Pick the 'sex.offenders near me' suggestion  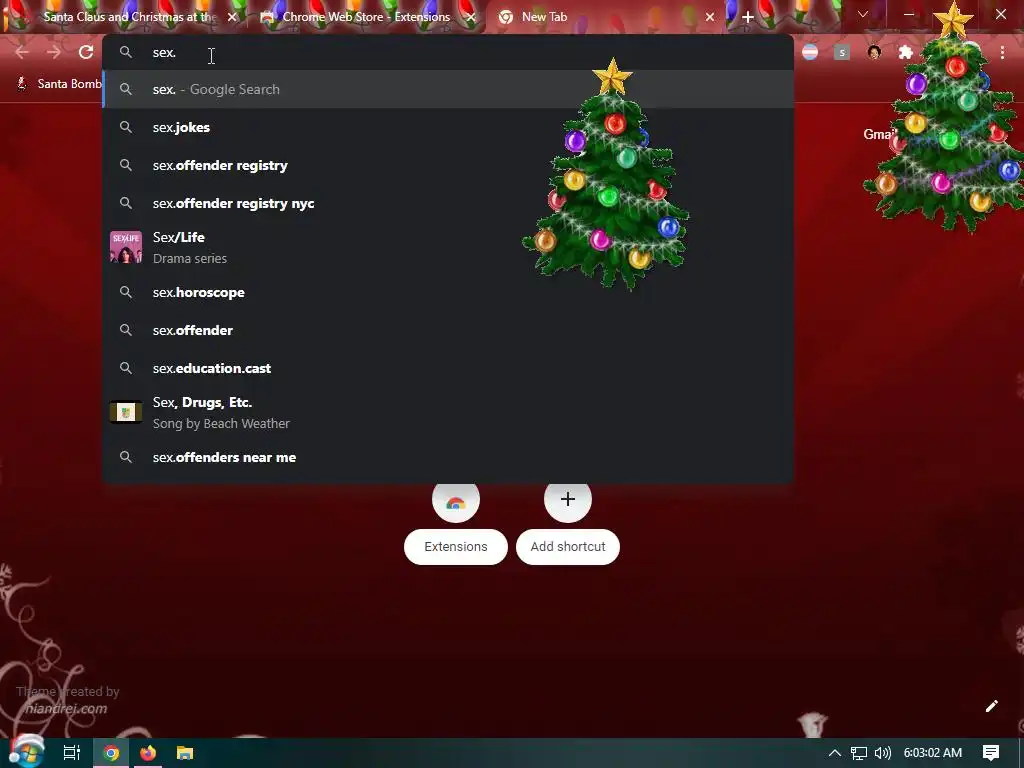pos(448,457)
